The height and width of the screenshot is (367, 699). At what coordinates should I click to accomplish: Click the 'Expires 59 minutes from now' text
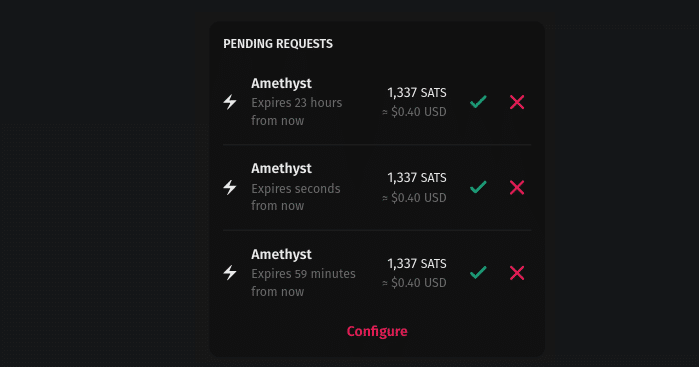303,282
